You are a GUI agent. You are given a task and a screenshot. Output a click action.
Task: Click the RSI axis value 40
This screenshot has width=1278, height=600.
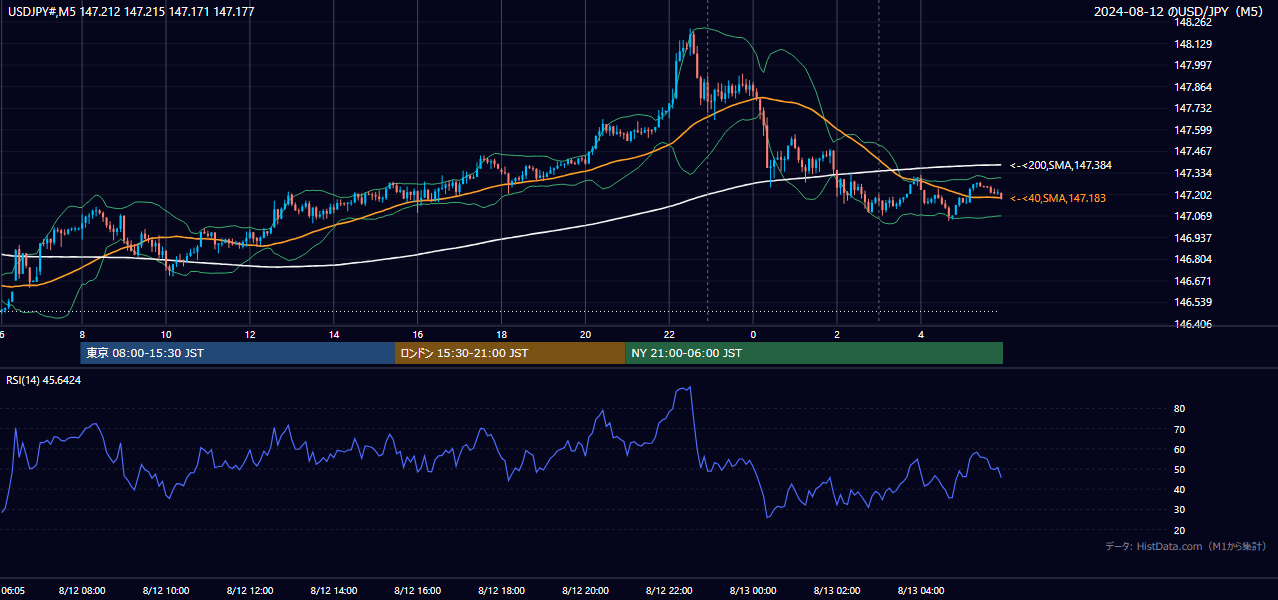click(x=1180, y=489)
